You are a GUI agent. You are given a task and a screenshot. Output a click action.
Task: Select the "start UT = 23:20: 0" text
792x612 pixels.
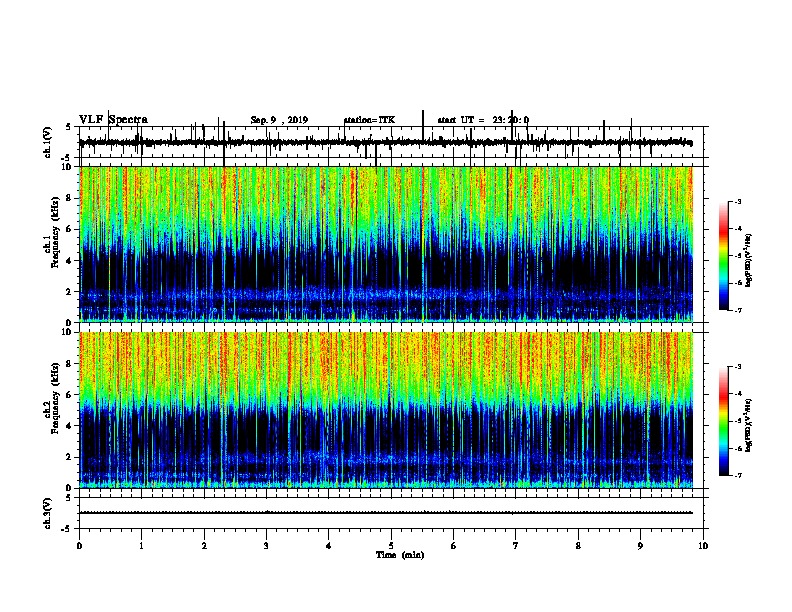point(483,120)
